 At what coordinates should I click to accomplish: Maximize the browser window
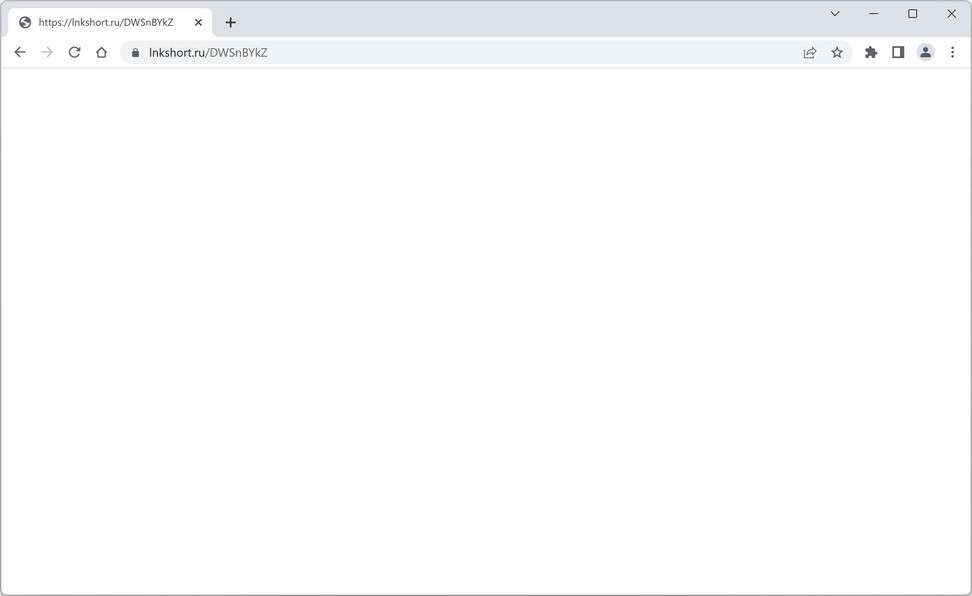912,14
